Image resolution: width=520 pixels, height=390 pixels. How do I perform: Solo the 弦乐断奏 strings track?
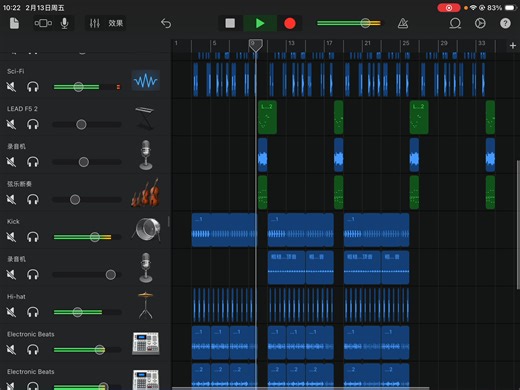pos(33,200)
